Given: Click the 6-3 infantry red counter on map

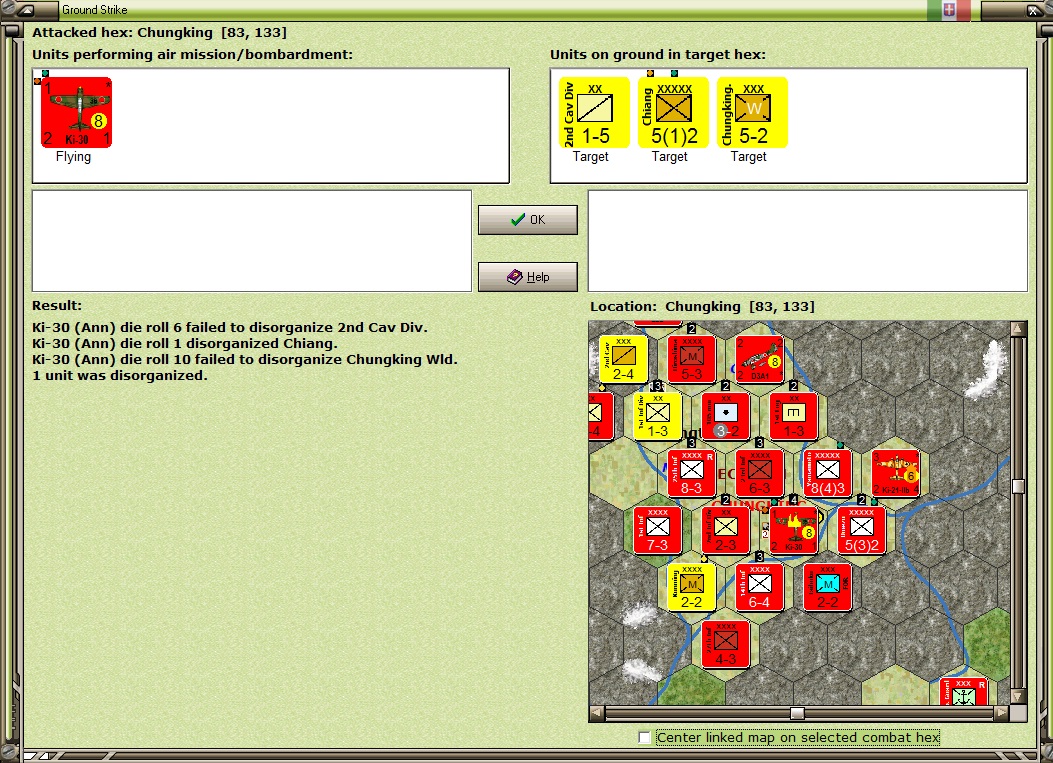Looking at the screenshot, I should 760,473.
